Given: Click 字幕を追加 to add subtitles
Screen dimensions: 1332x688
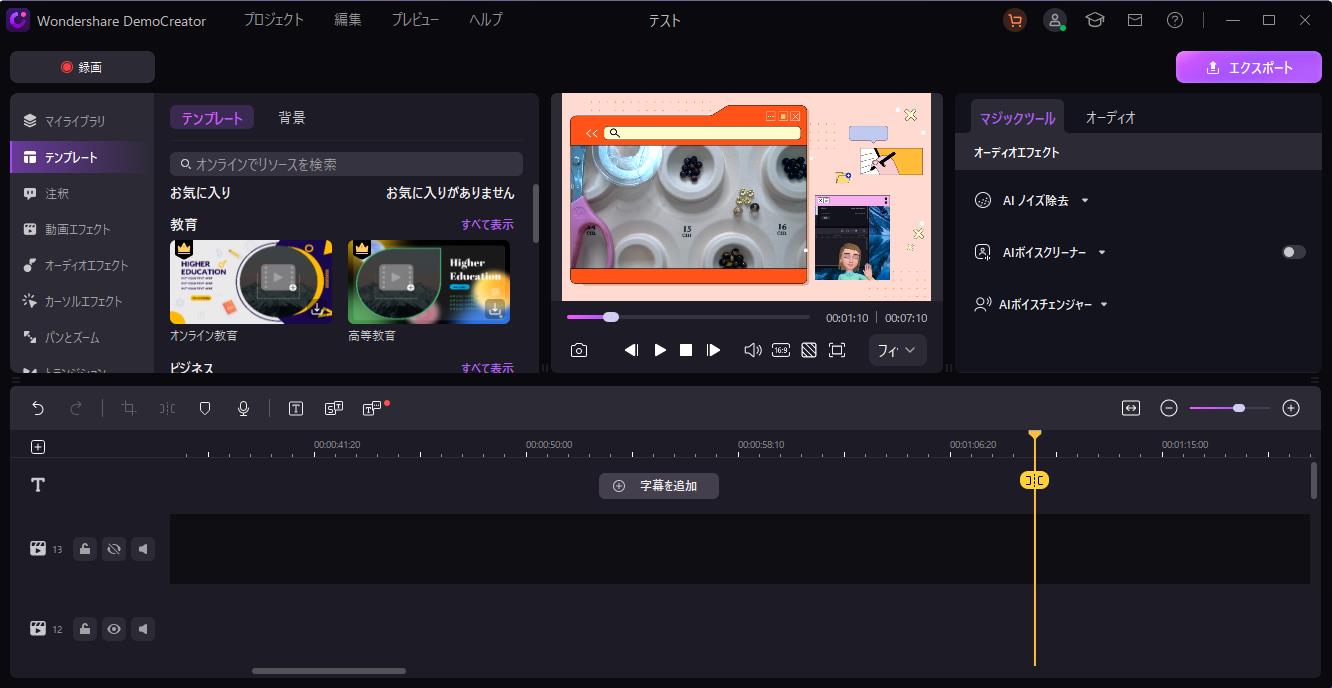Looking at the screenshot, I should 658,486.
